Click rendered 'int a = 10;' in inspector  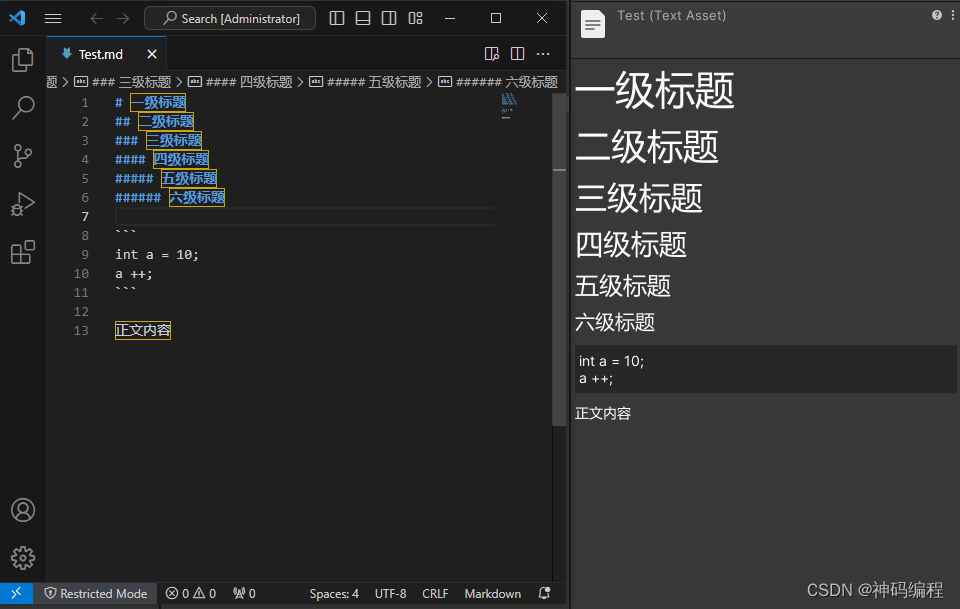point(611,361)
